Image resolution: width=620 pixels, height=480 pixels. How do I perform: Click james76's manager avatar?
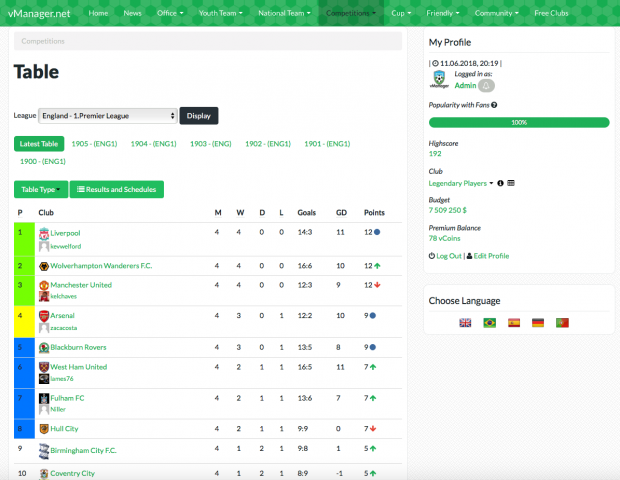point(44,379)
